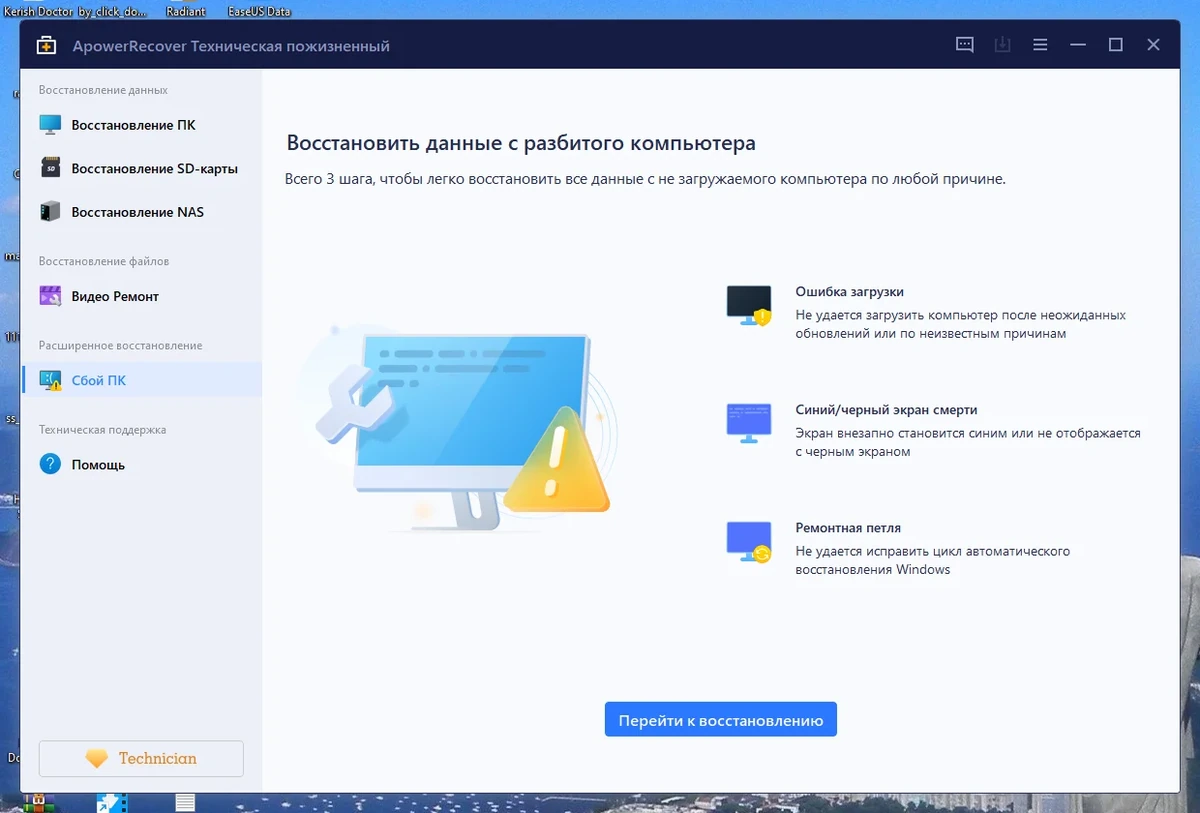Click the blue screen of death icon
The image size is (1200, 813).
click(x=749, y=423)
